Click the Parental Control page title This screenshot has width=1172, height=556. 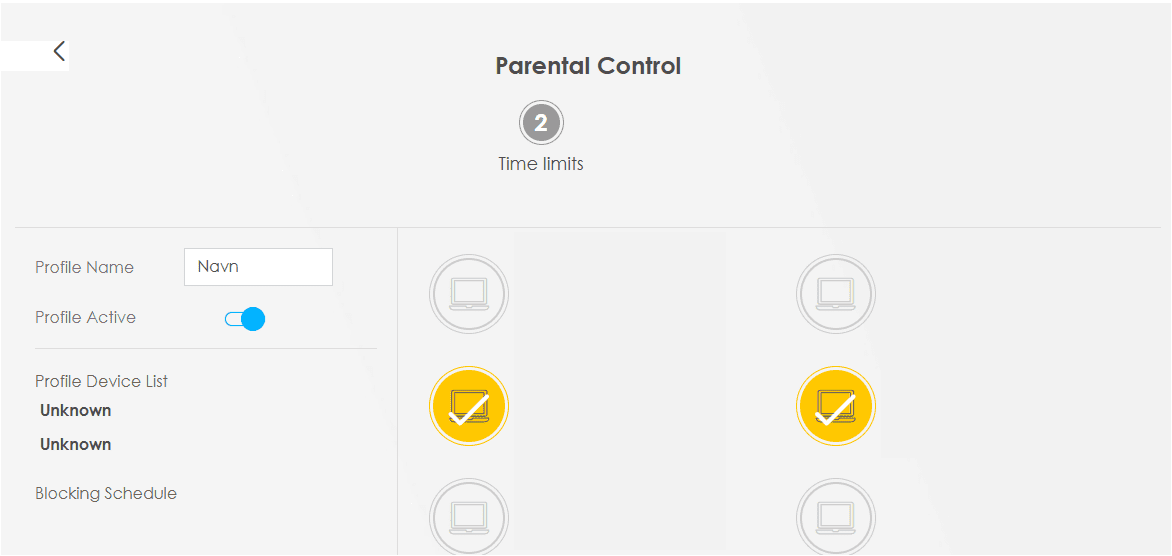(588, 66)
